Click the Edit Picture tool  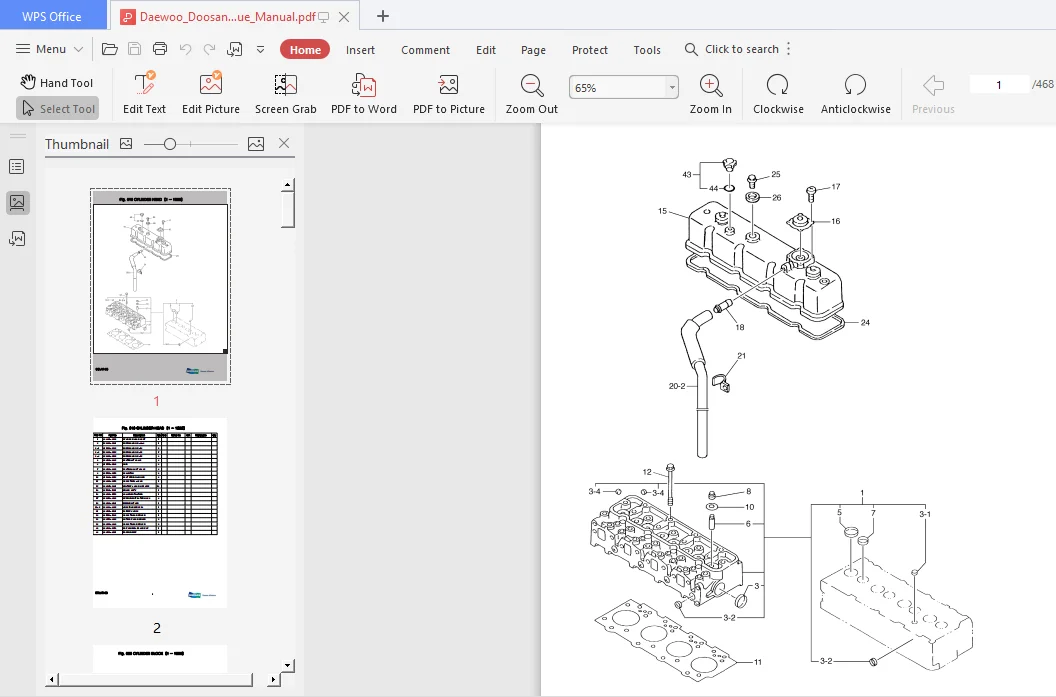pyautogui.click(x=211, y=94)
